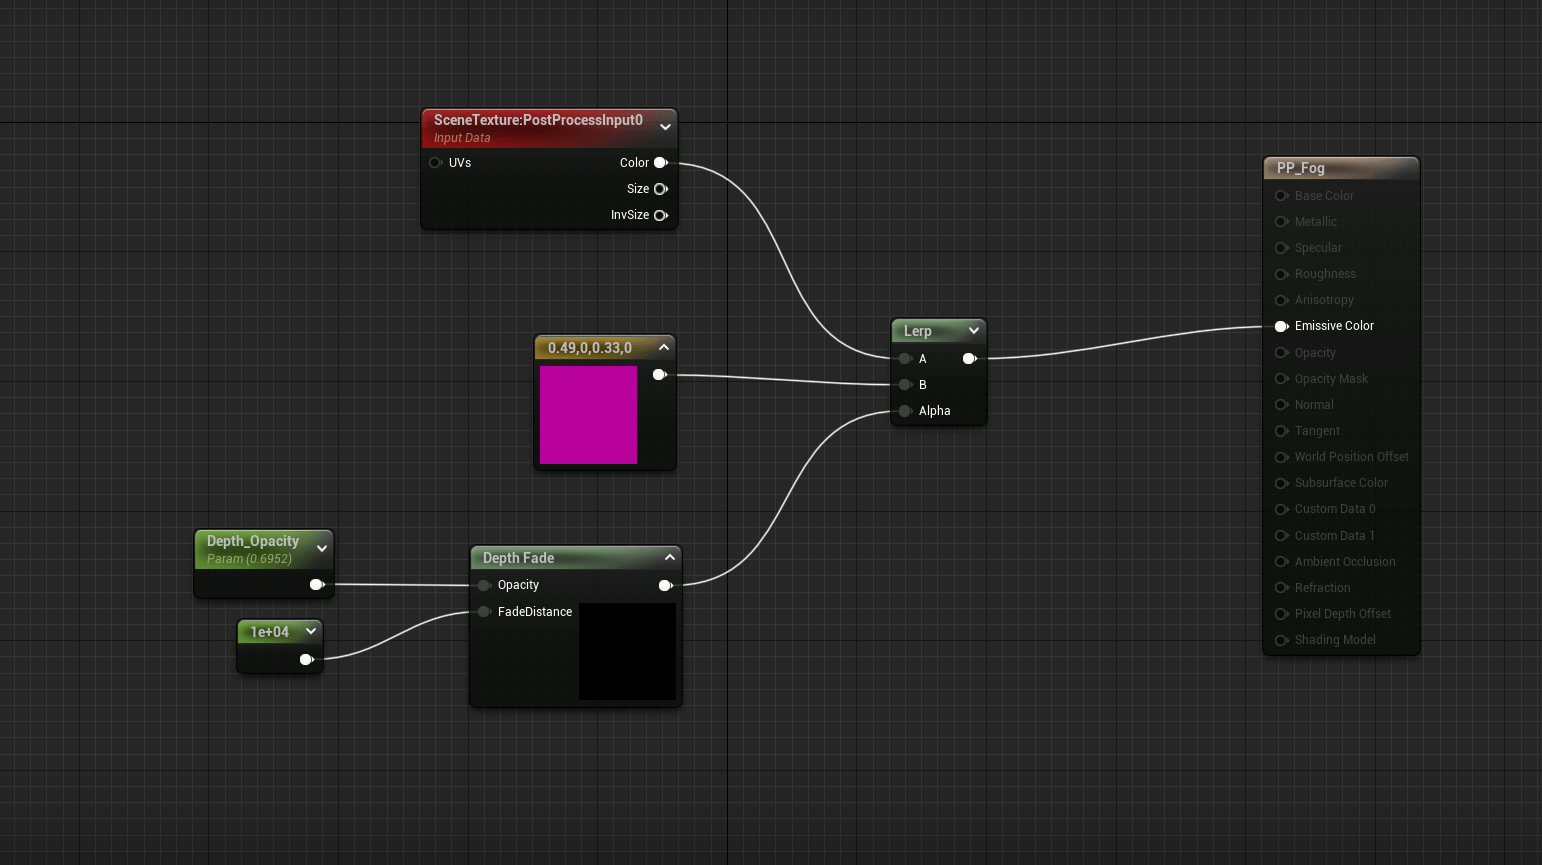
Task: Click the PP_Fog Pixel Depth Offset pin
Action: click(1281, 614)
